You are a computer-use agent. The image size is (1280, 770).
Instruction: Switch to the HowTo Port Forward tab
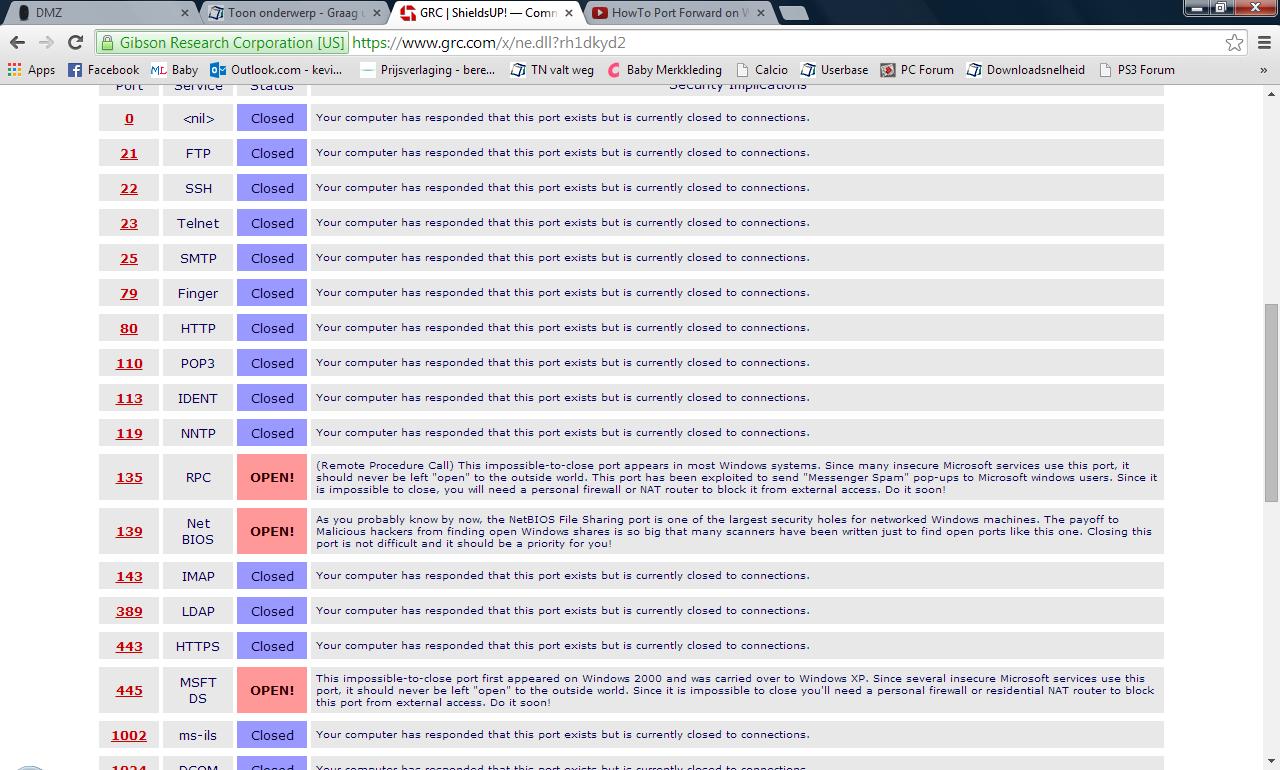tap(675, 13)
